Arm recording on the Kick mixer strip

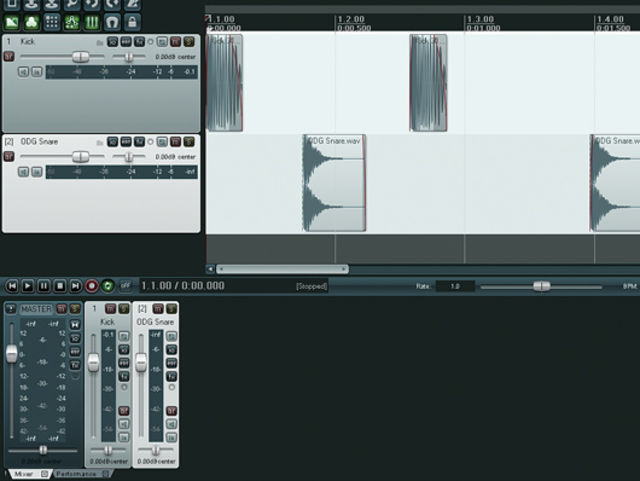pos(124,410)
